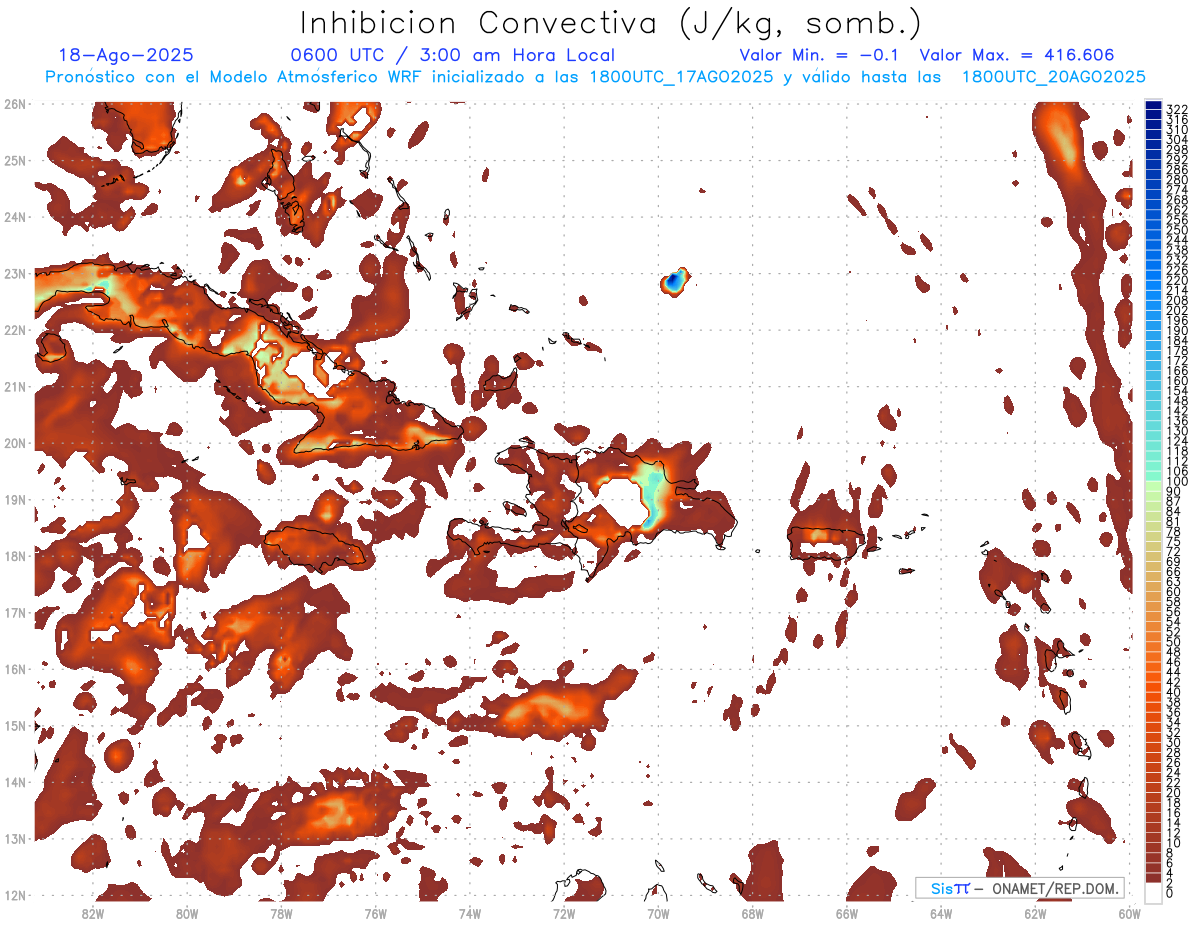Click the 202 value on the color scale
The image size is (1200, 927).
tap(1177, 310)
